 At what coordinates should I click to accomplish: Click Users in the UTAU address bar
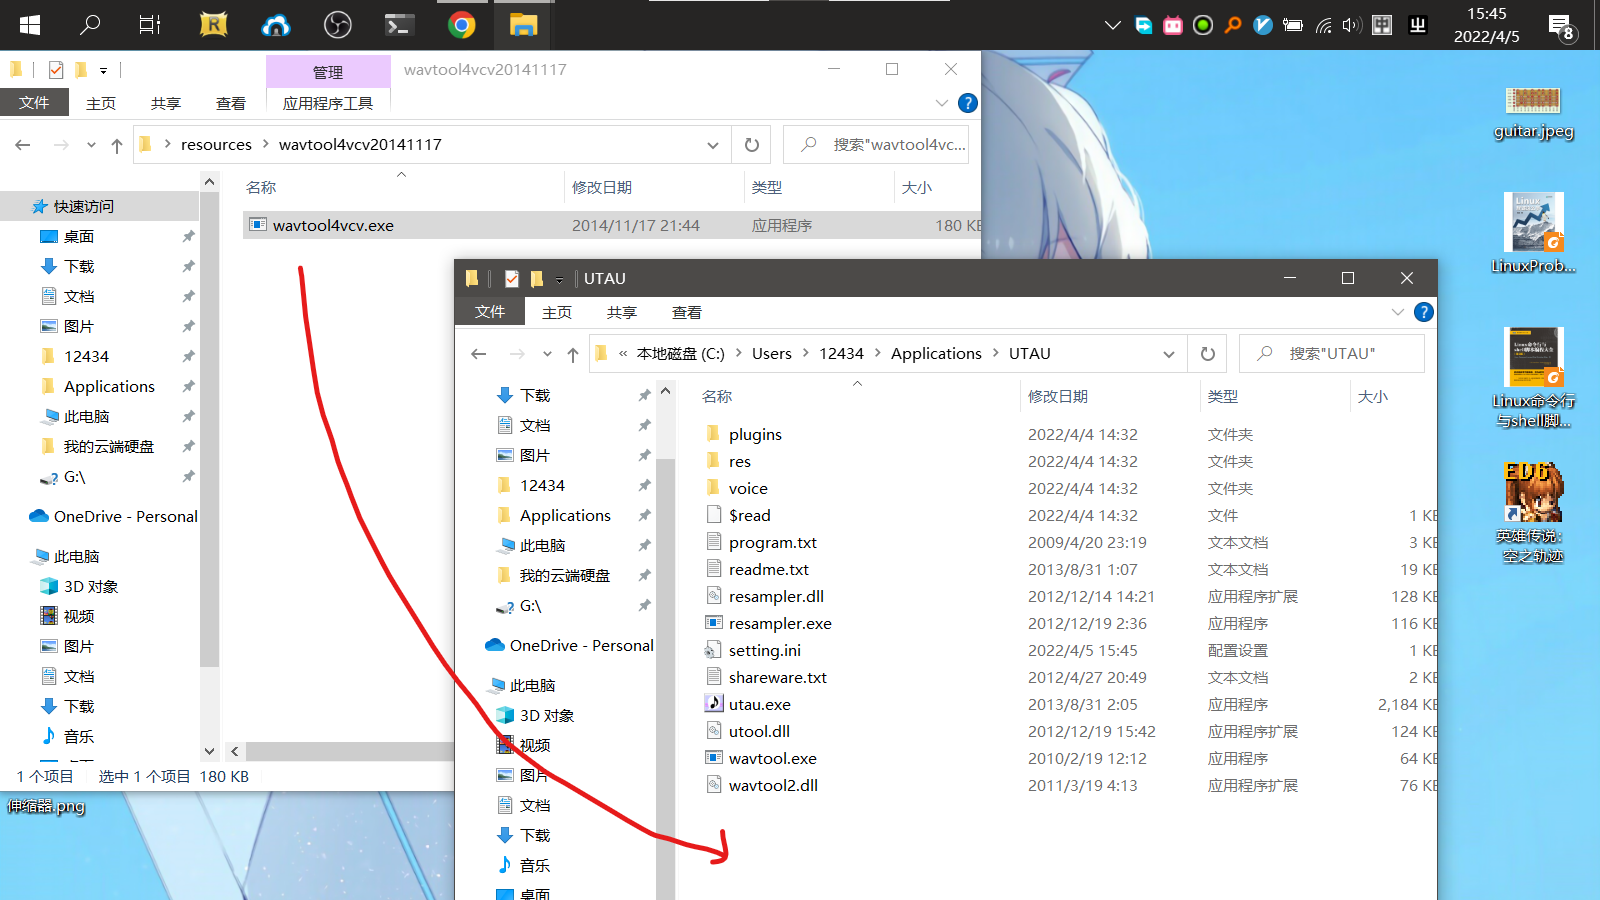[x=772, y=354]
